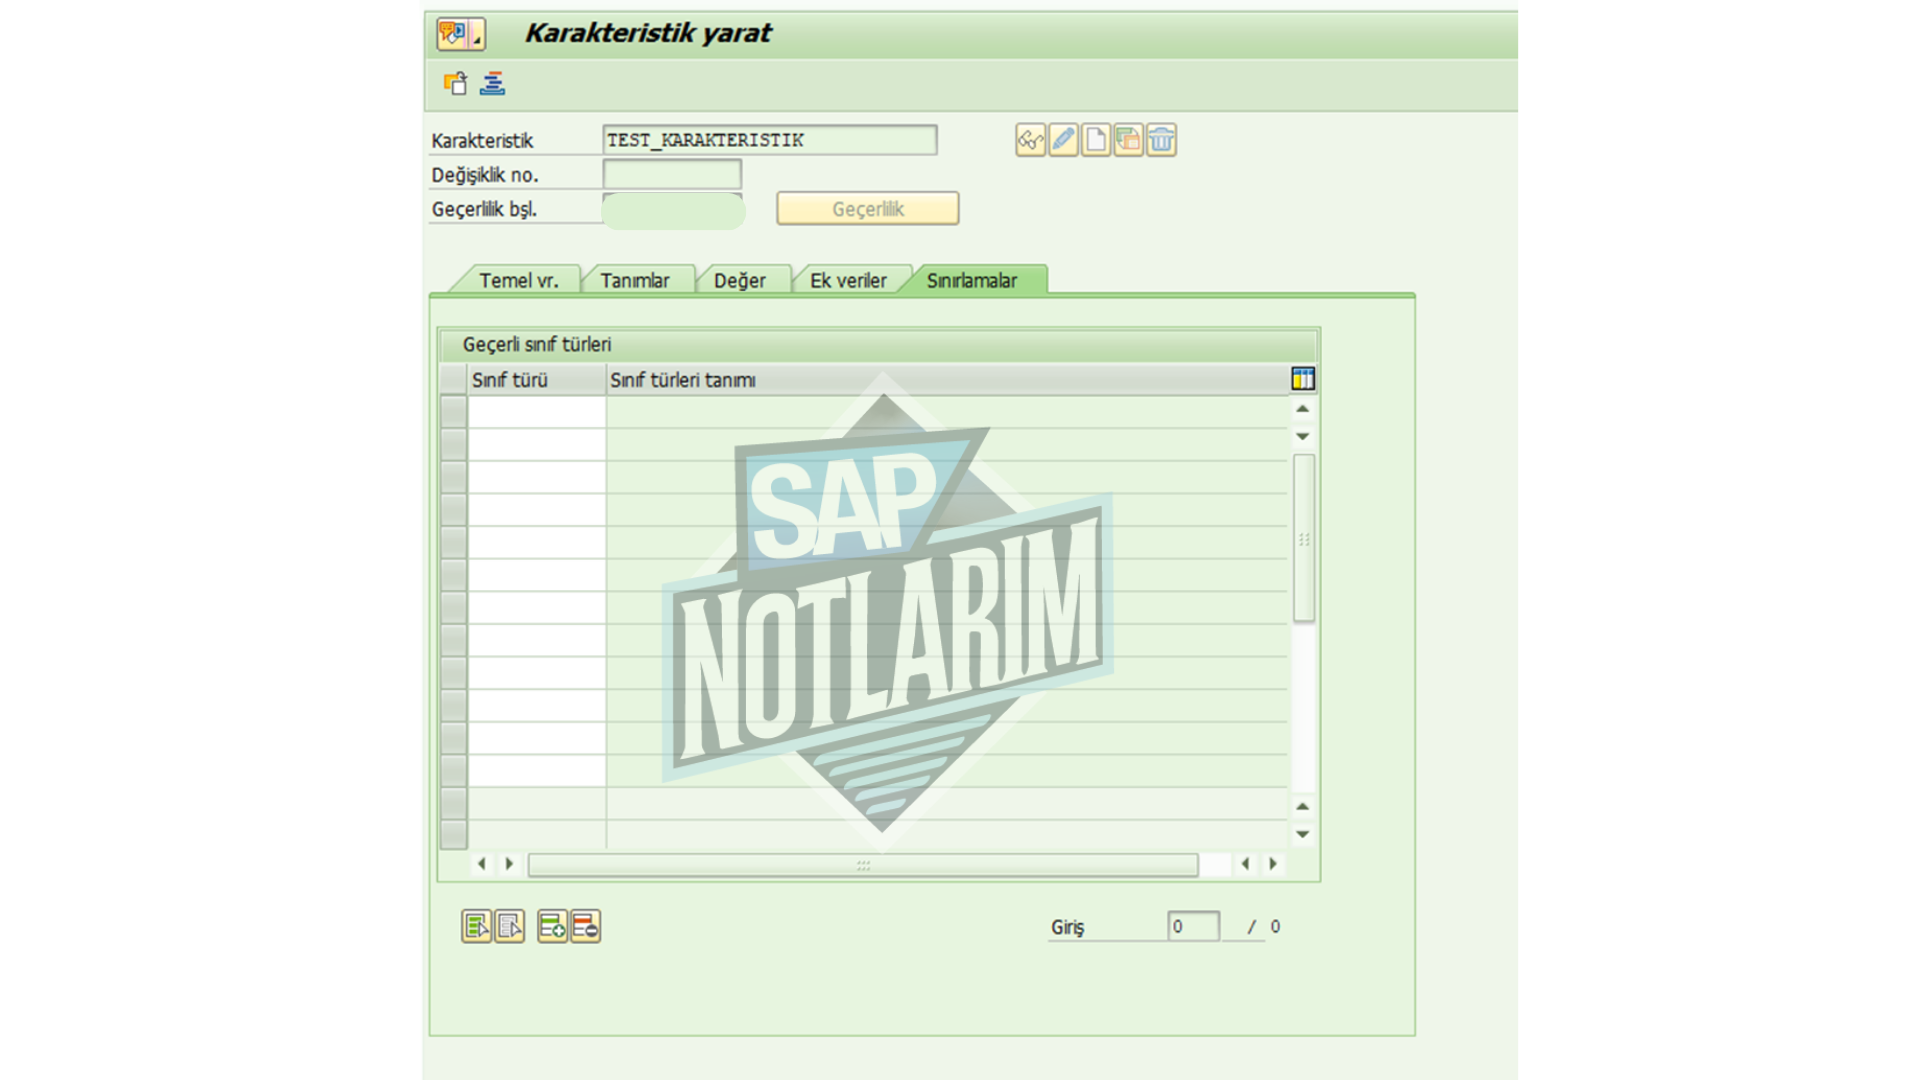Click the Karakteristik input field
This screenshot has height=1080, width=1920.
(769, 140)
